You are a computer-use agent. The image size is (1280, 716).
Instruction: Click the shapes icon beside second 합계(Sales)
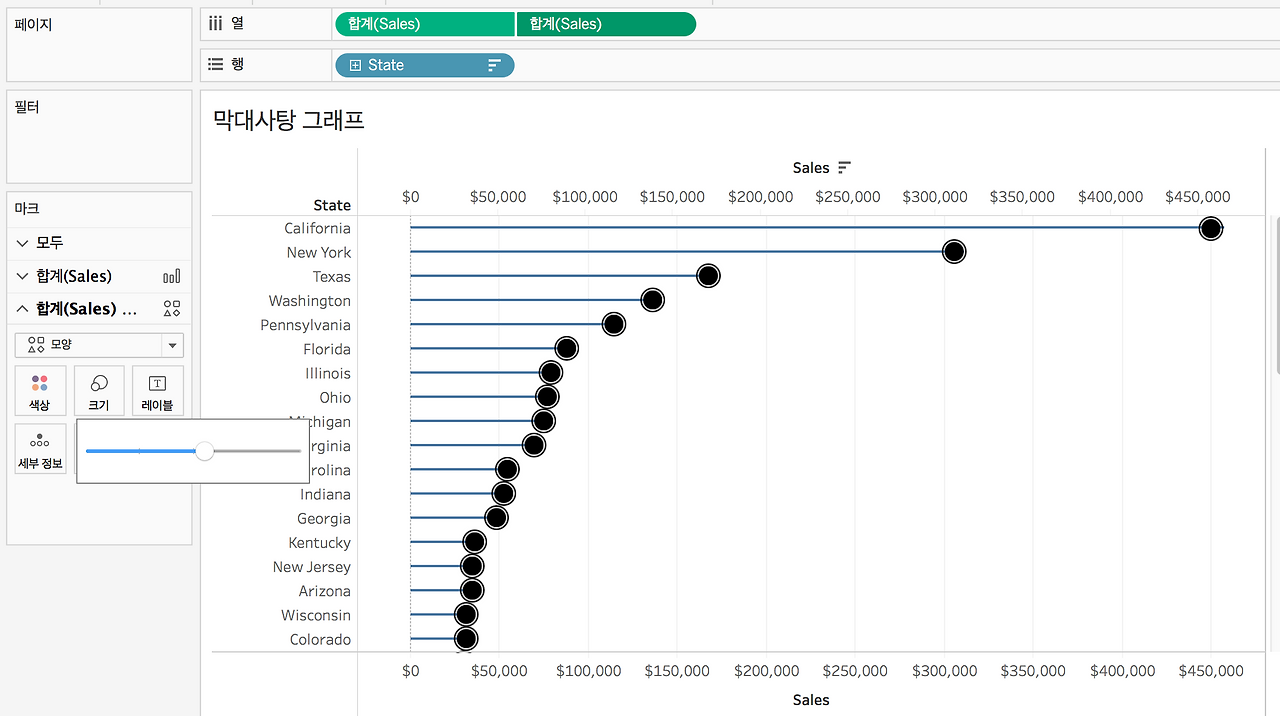(x=171, y=309)
